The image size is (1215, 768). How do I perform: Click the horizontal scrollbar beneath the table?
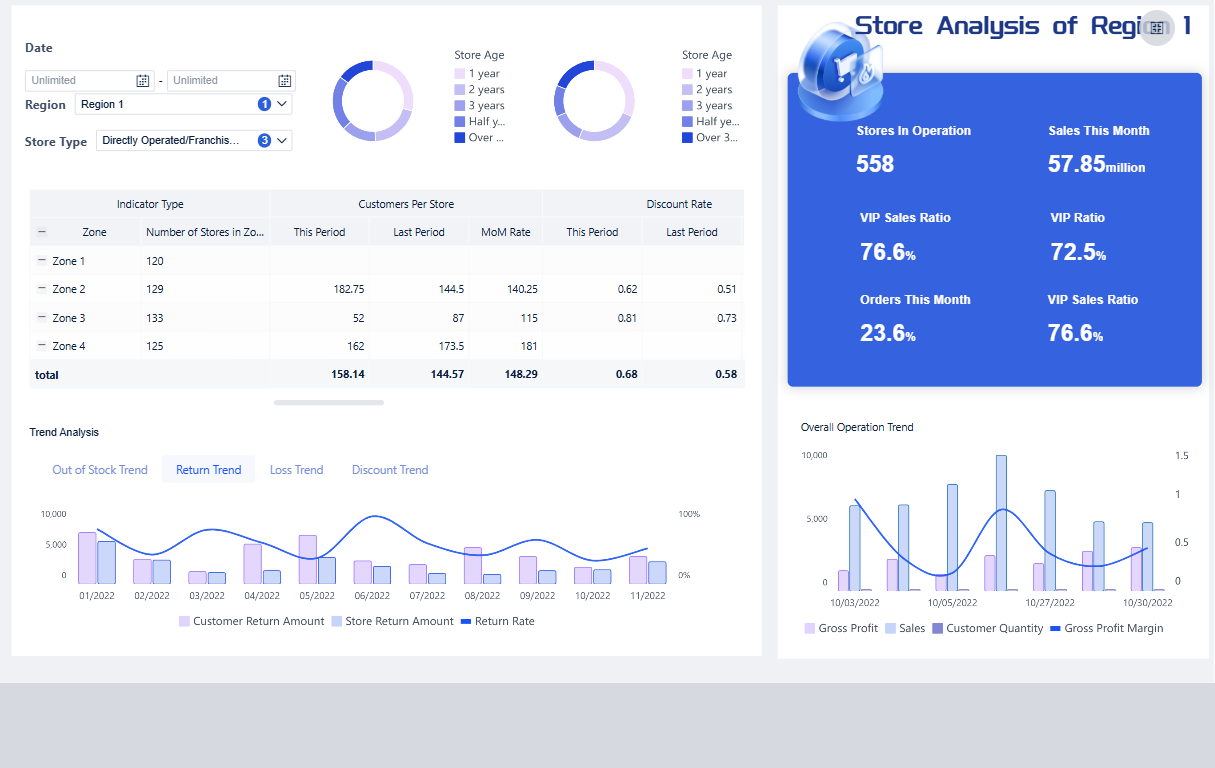pyautogui.click(x=328, y=402)
